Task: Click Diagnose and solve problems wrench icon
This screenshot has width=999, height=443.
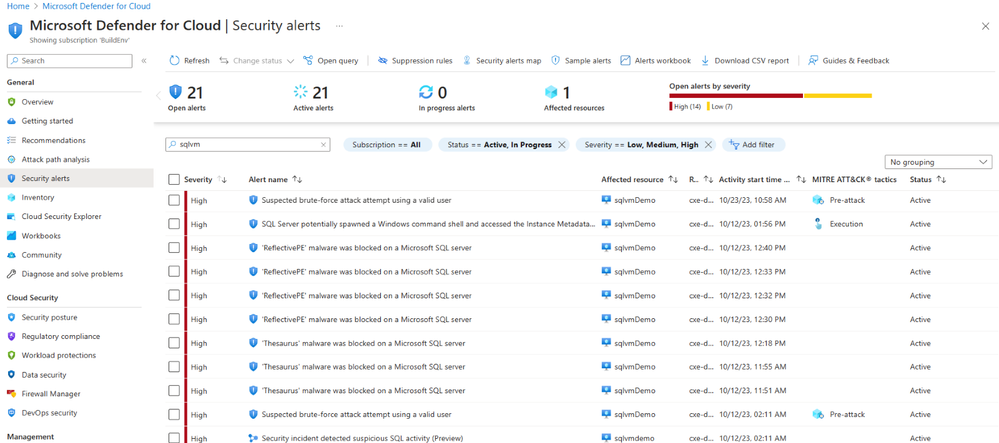Action: coord(11,274)
